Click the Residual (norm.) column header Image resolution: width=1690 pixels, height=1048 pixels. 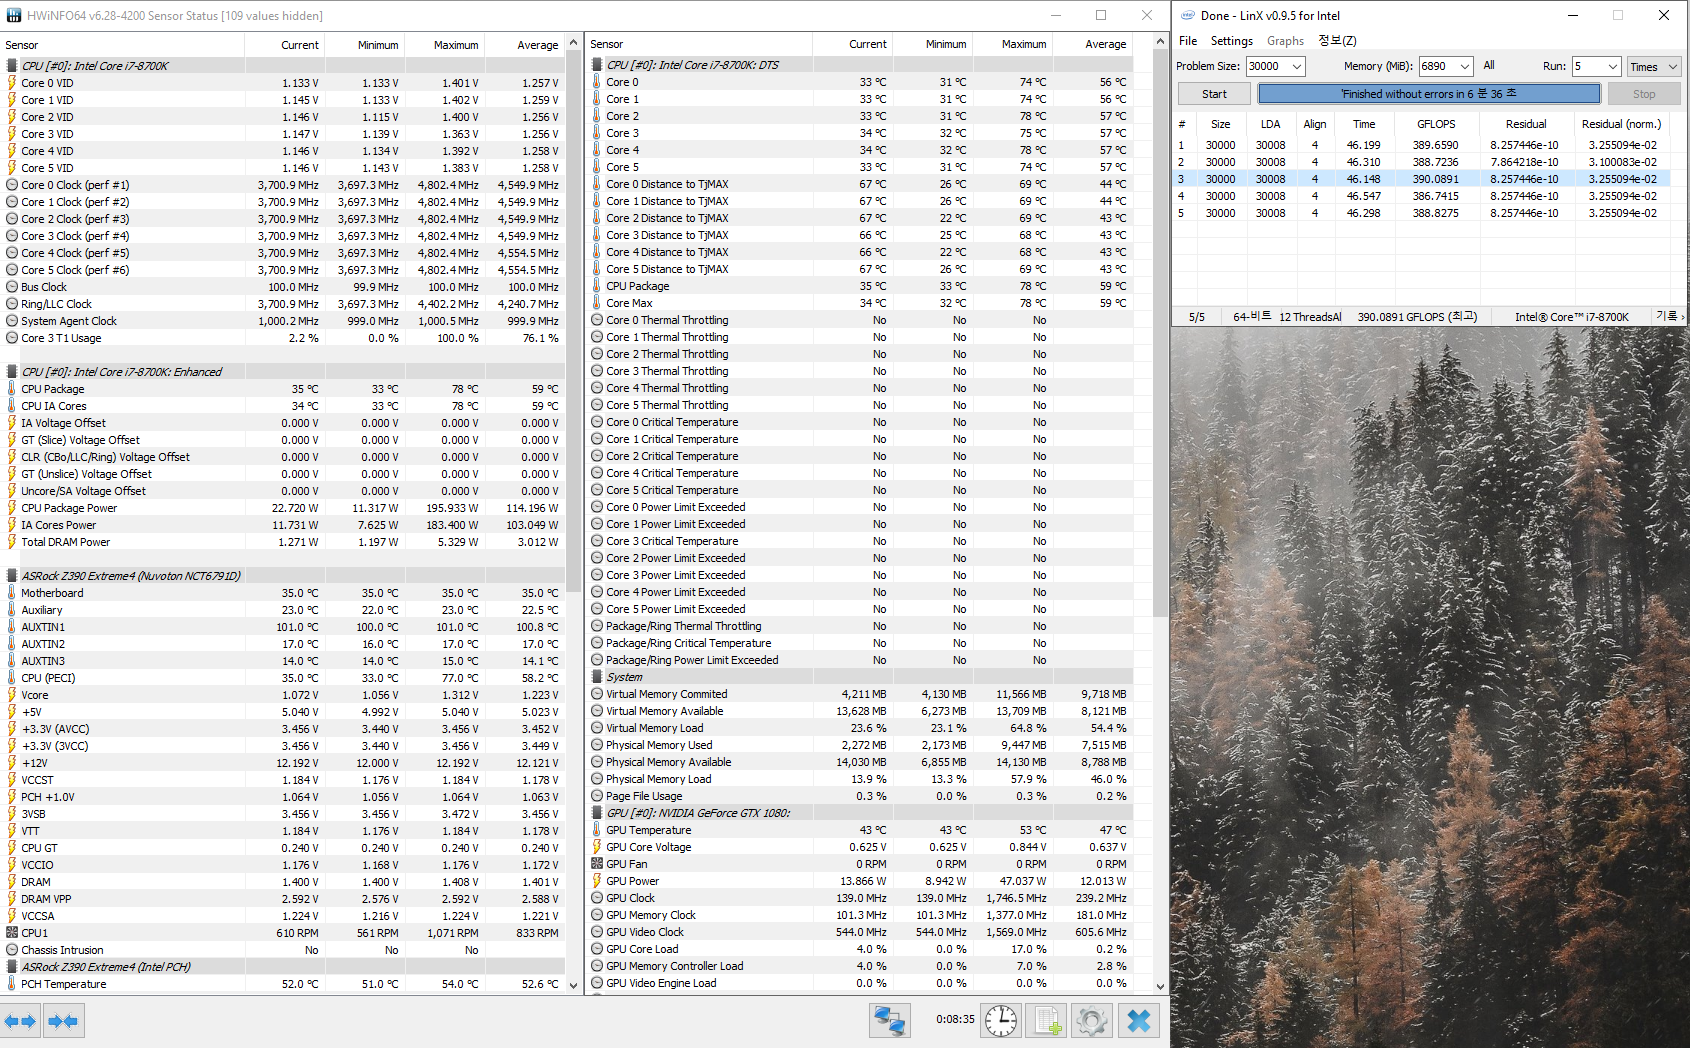click(x=1621, y=124)
